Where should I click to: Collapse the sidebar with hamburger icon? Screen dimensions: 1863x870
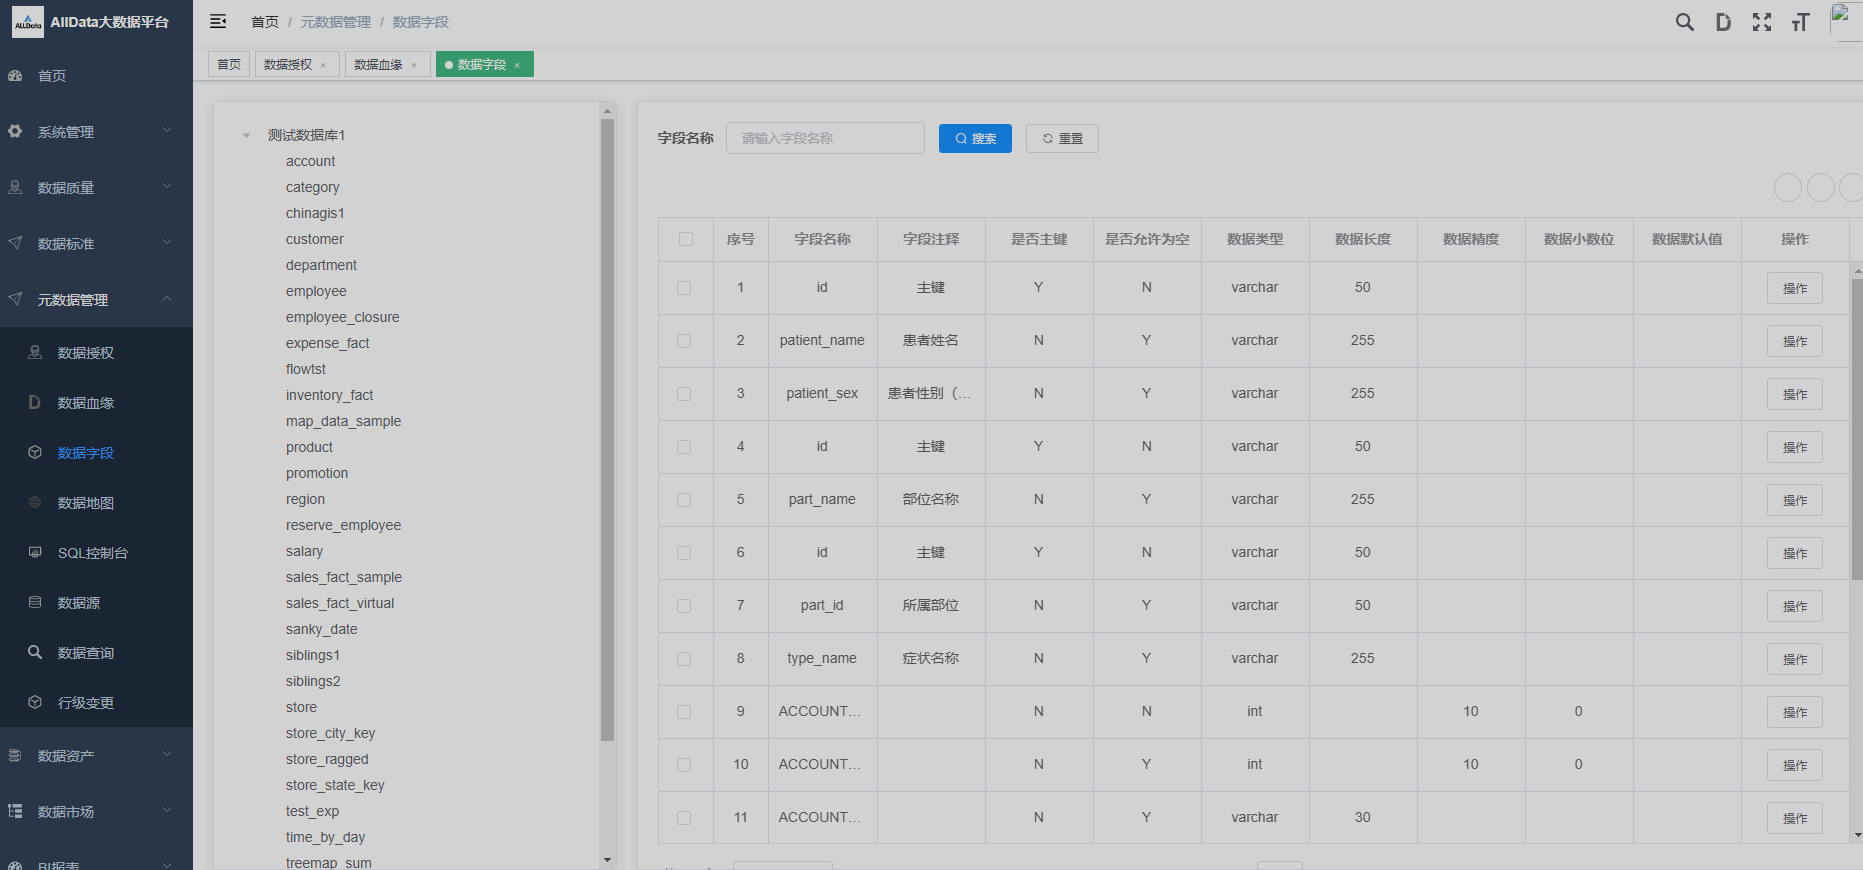point(218,22)
